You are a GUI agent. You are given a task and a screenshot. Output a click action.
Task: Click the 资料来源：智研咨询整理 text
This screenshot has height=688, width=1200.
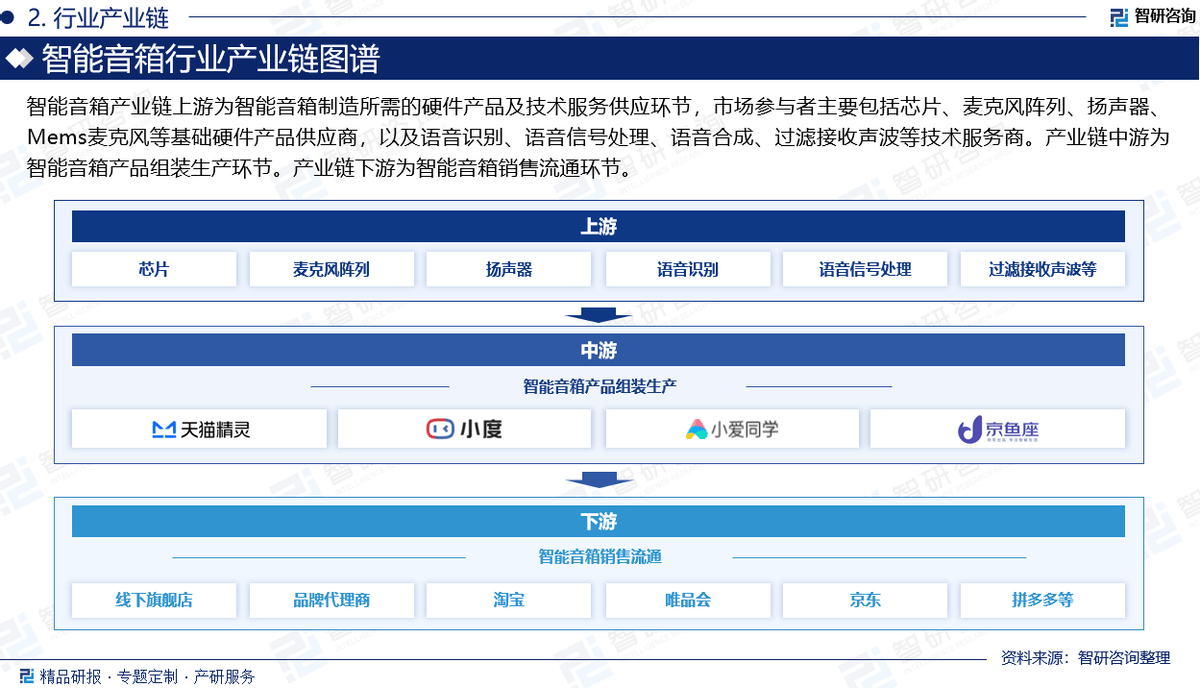click(1085, 657)
